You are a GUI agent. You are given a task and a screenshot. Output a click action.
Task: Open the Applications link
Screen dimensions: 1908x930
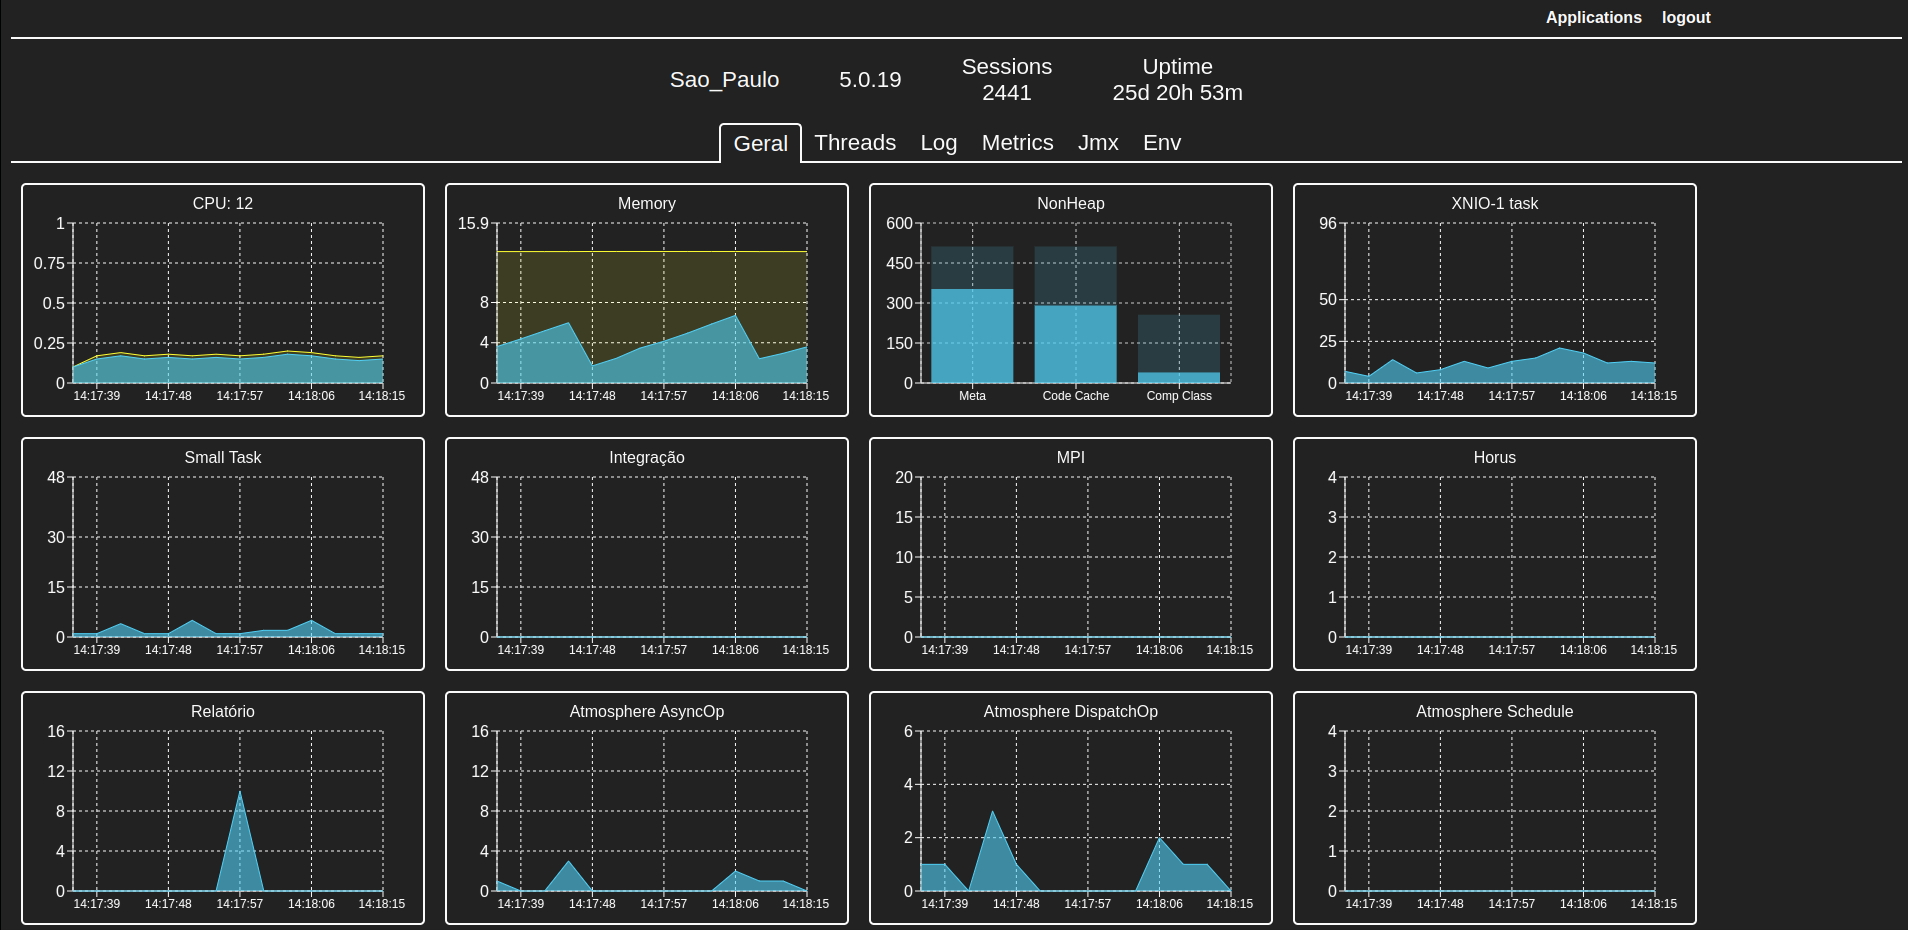pos(1593,17)
